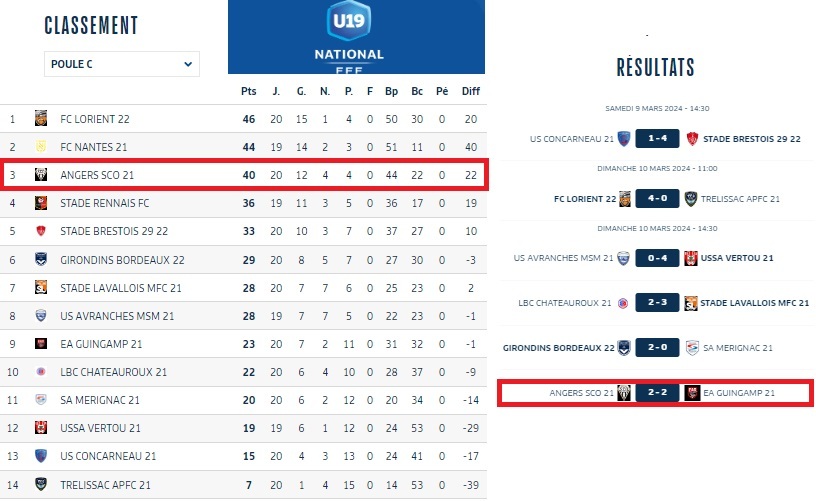Screen dimensions: 816x501
Task: Click the EA Guingamp 21 crest in standings
Action: pos(41,344)
